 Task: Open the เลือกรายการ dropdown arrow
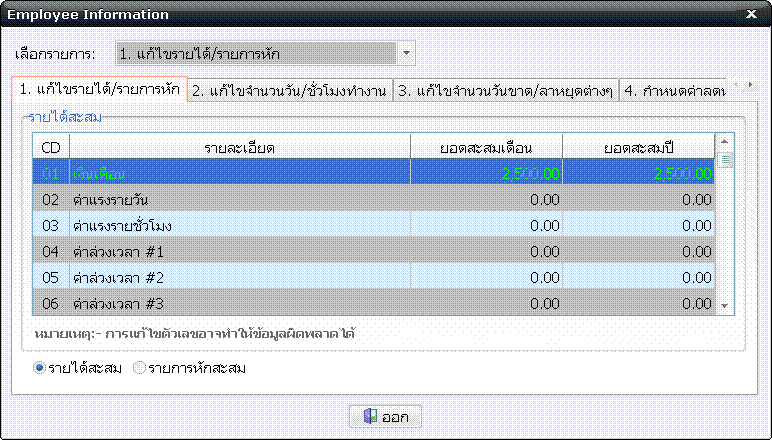pos(405,53)
